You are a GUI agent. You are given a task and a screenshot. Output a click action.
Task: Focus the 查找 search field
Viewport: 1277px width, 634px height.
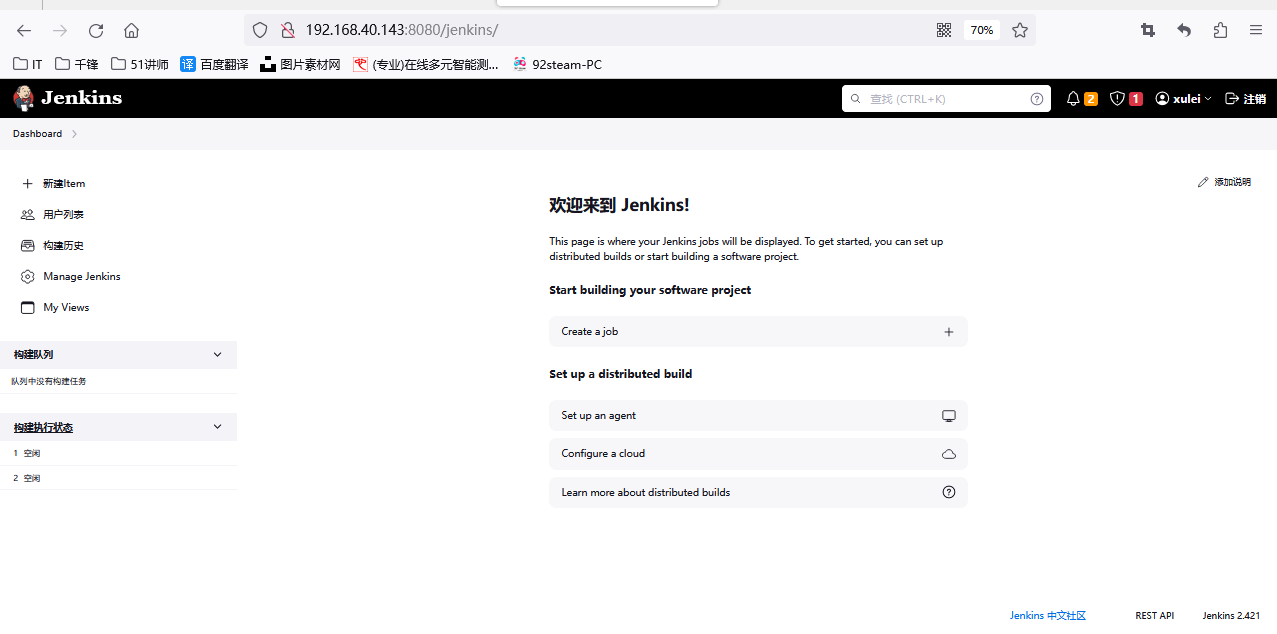946,99
